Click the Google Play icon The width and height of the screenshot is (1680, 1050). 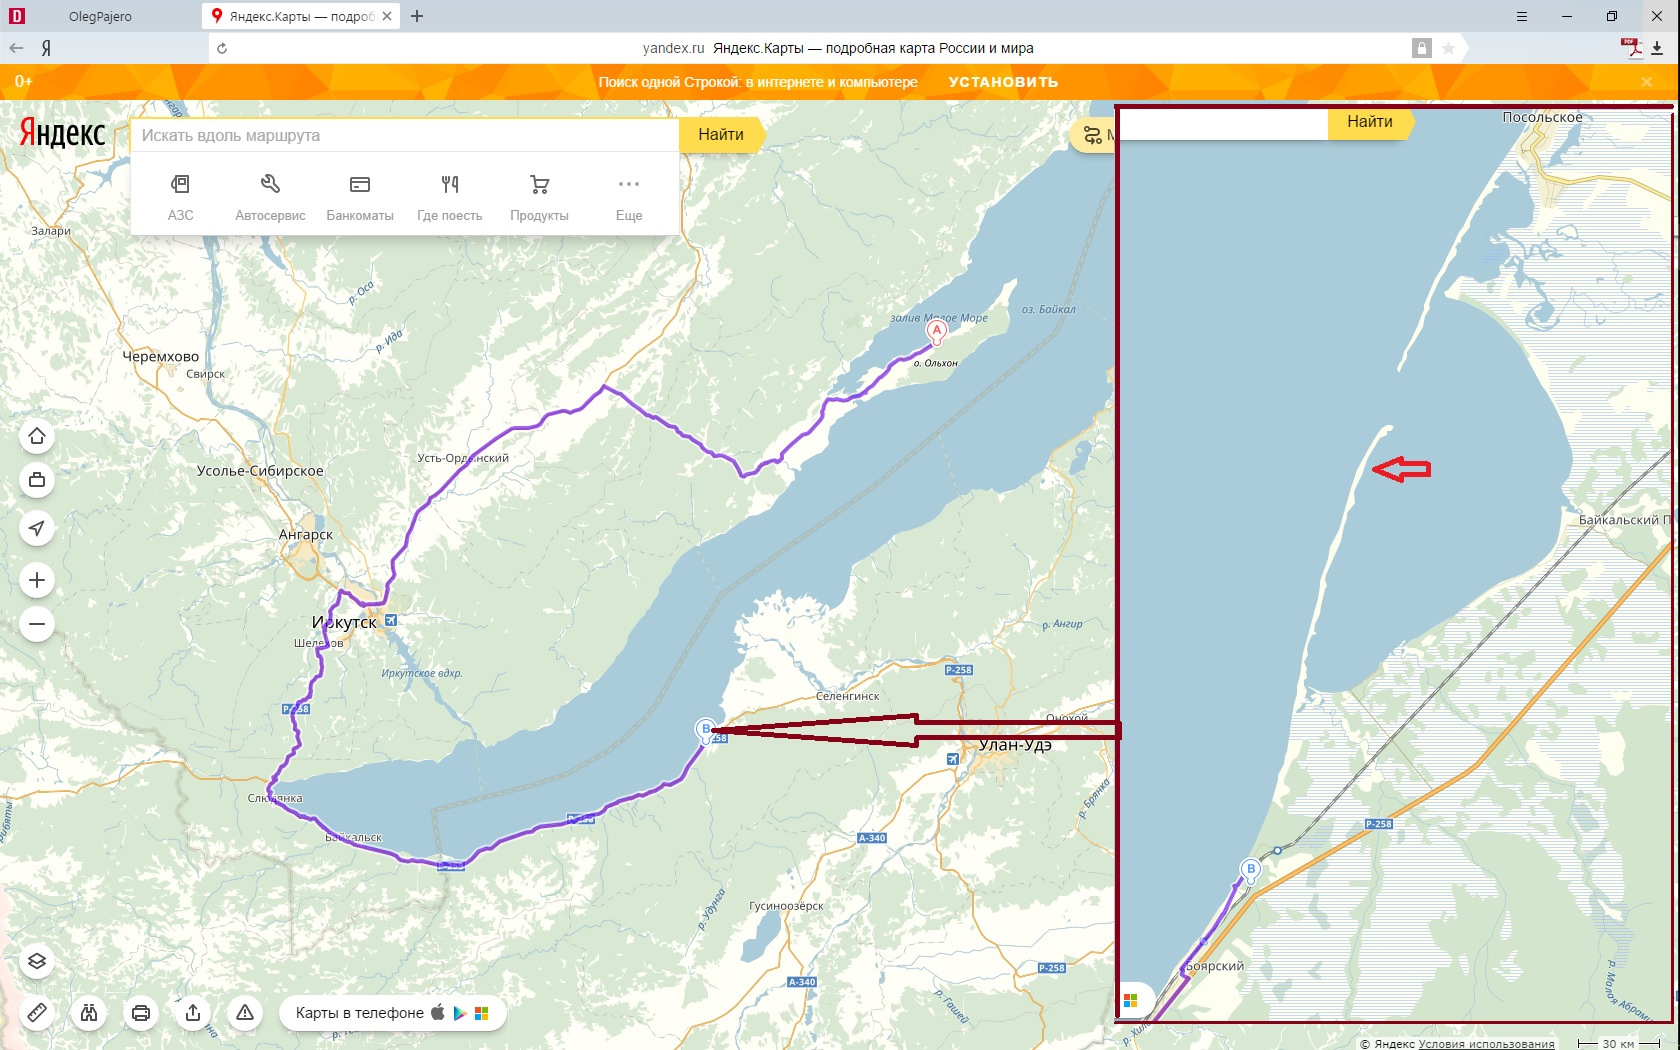pyautogui.click(x=460, y=1013)
